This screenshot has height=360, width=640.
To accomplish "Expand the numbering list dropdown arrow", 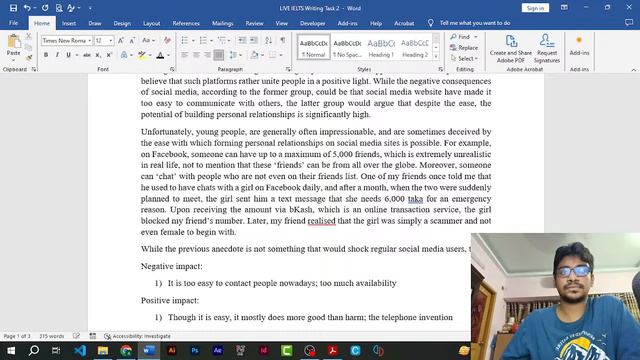I will tap(211, 40).
